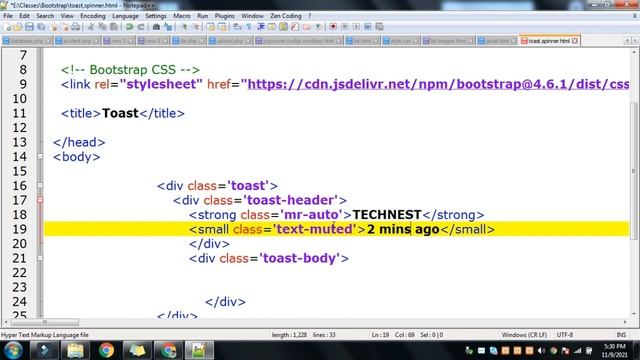Viewport: 640px width, 360px height.
Task: Click the Save recorded macro icon
Action: tap(379, 27)
